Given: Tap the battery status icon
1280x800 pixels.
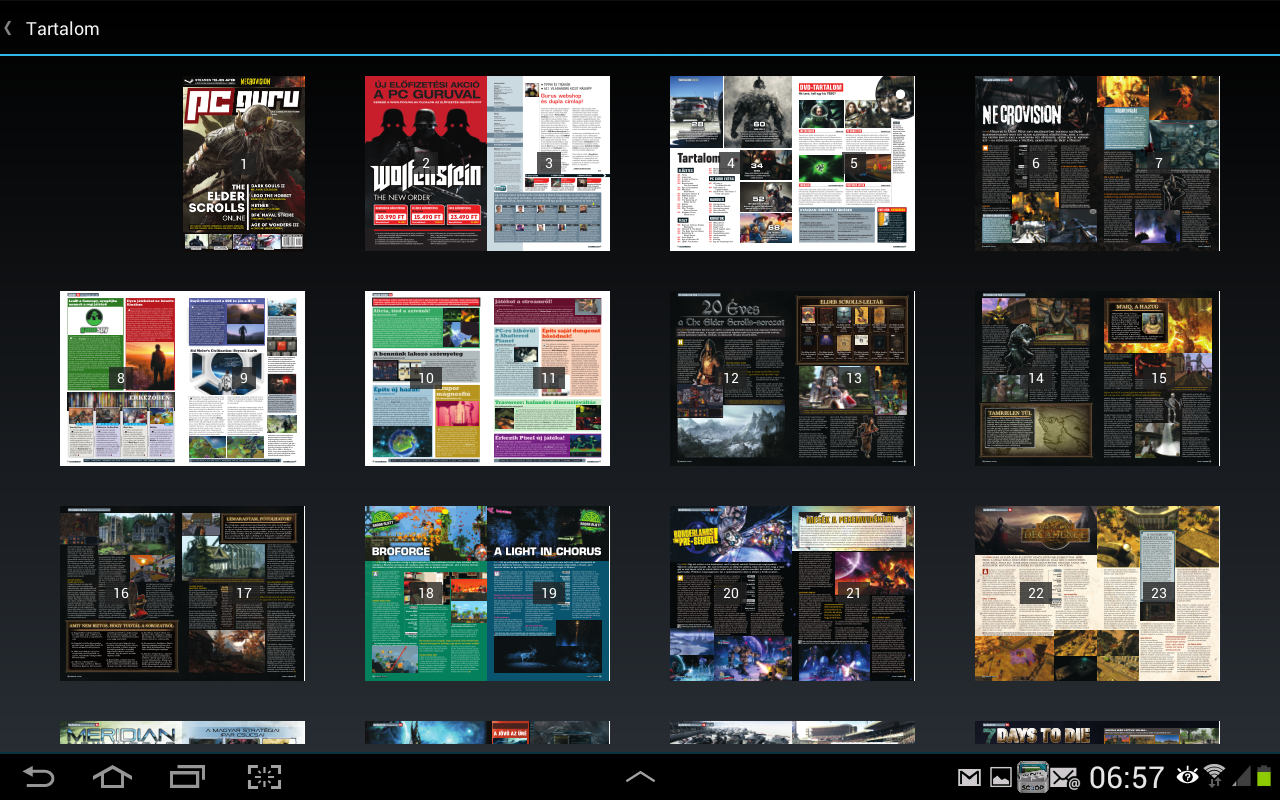Looking at the screenshot, I should pyautogui.click(x=1265, y=775).
